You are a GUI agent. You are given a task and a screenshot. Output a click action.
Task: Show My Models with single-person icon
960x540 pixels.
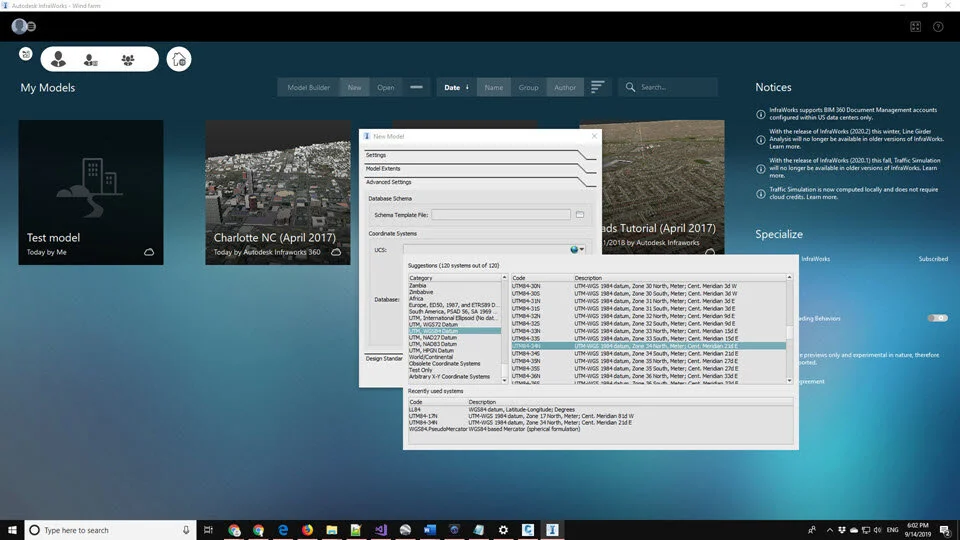[59, 59]
